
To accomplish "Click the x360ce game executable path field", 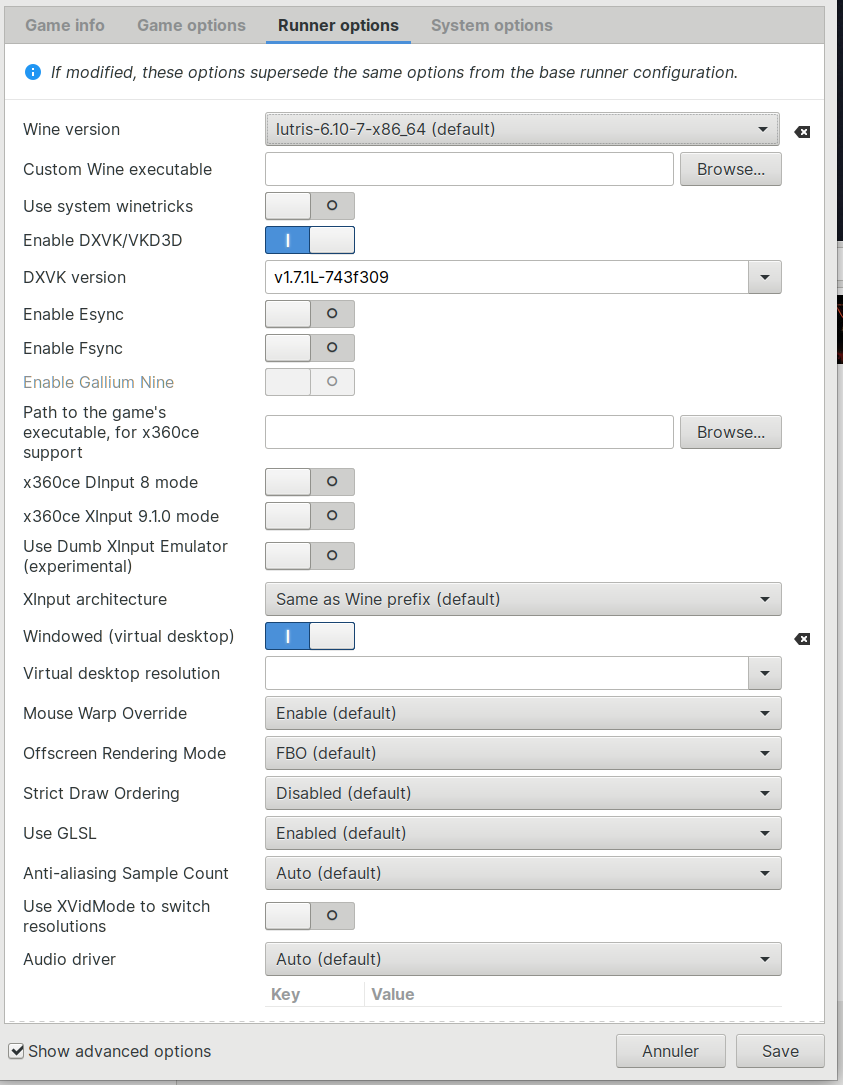I will pyautogui.click(x=469, y=432).
